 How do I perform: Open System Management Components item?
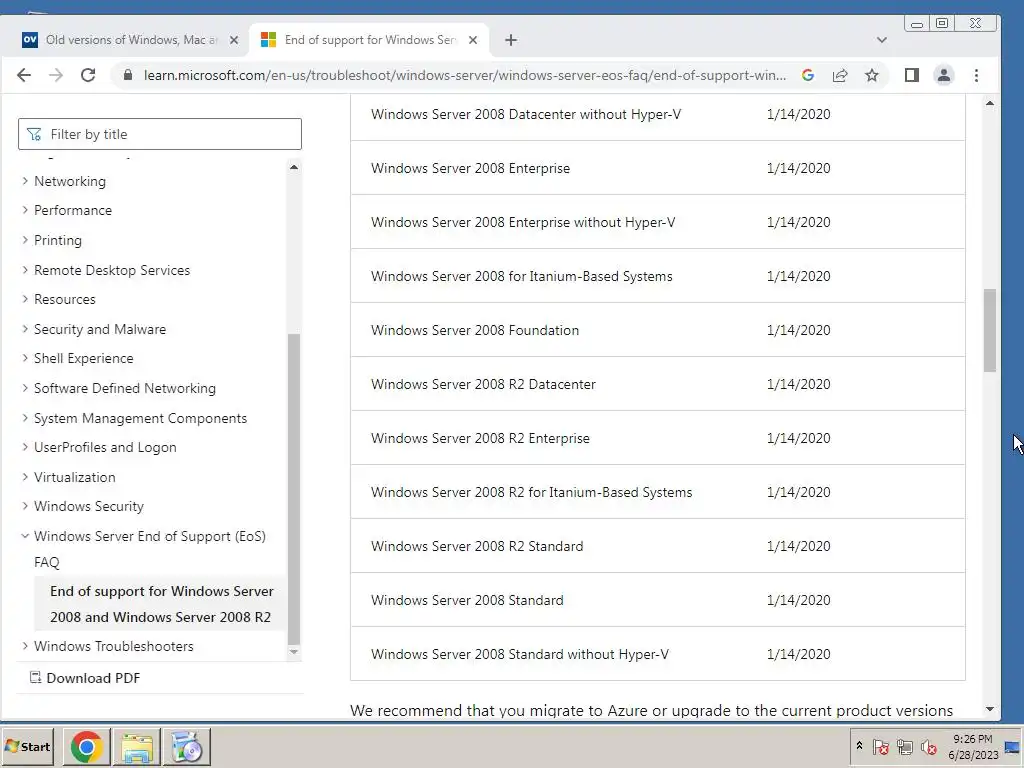pos(140,418)
